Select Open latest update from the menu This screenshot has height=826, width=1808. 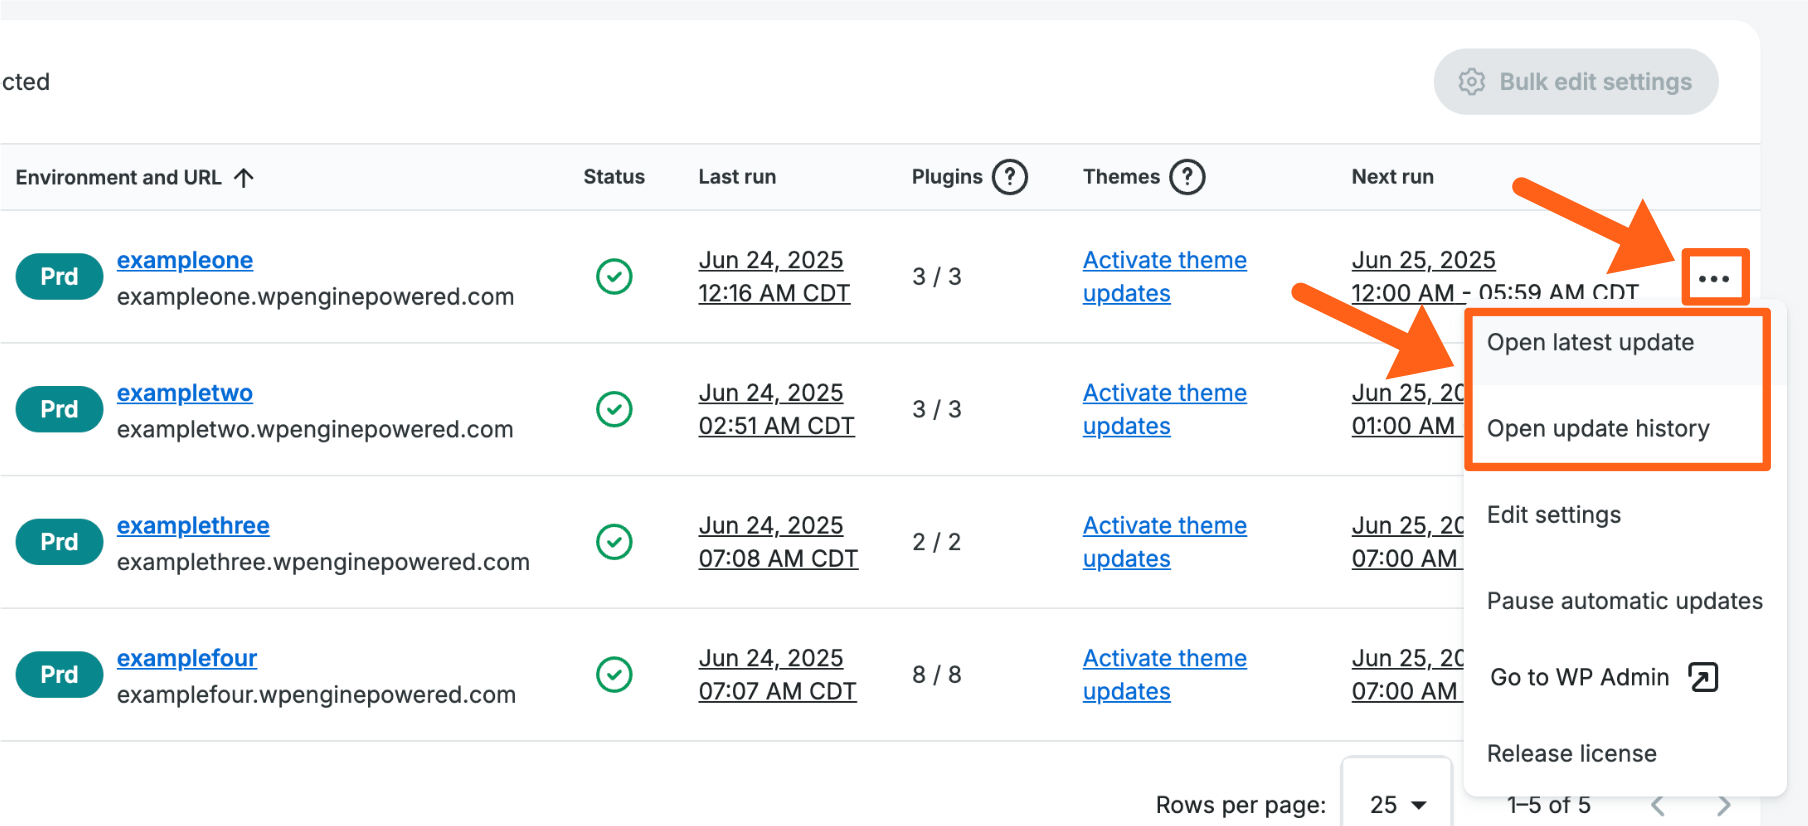1590,343
